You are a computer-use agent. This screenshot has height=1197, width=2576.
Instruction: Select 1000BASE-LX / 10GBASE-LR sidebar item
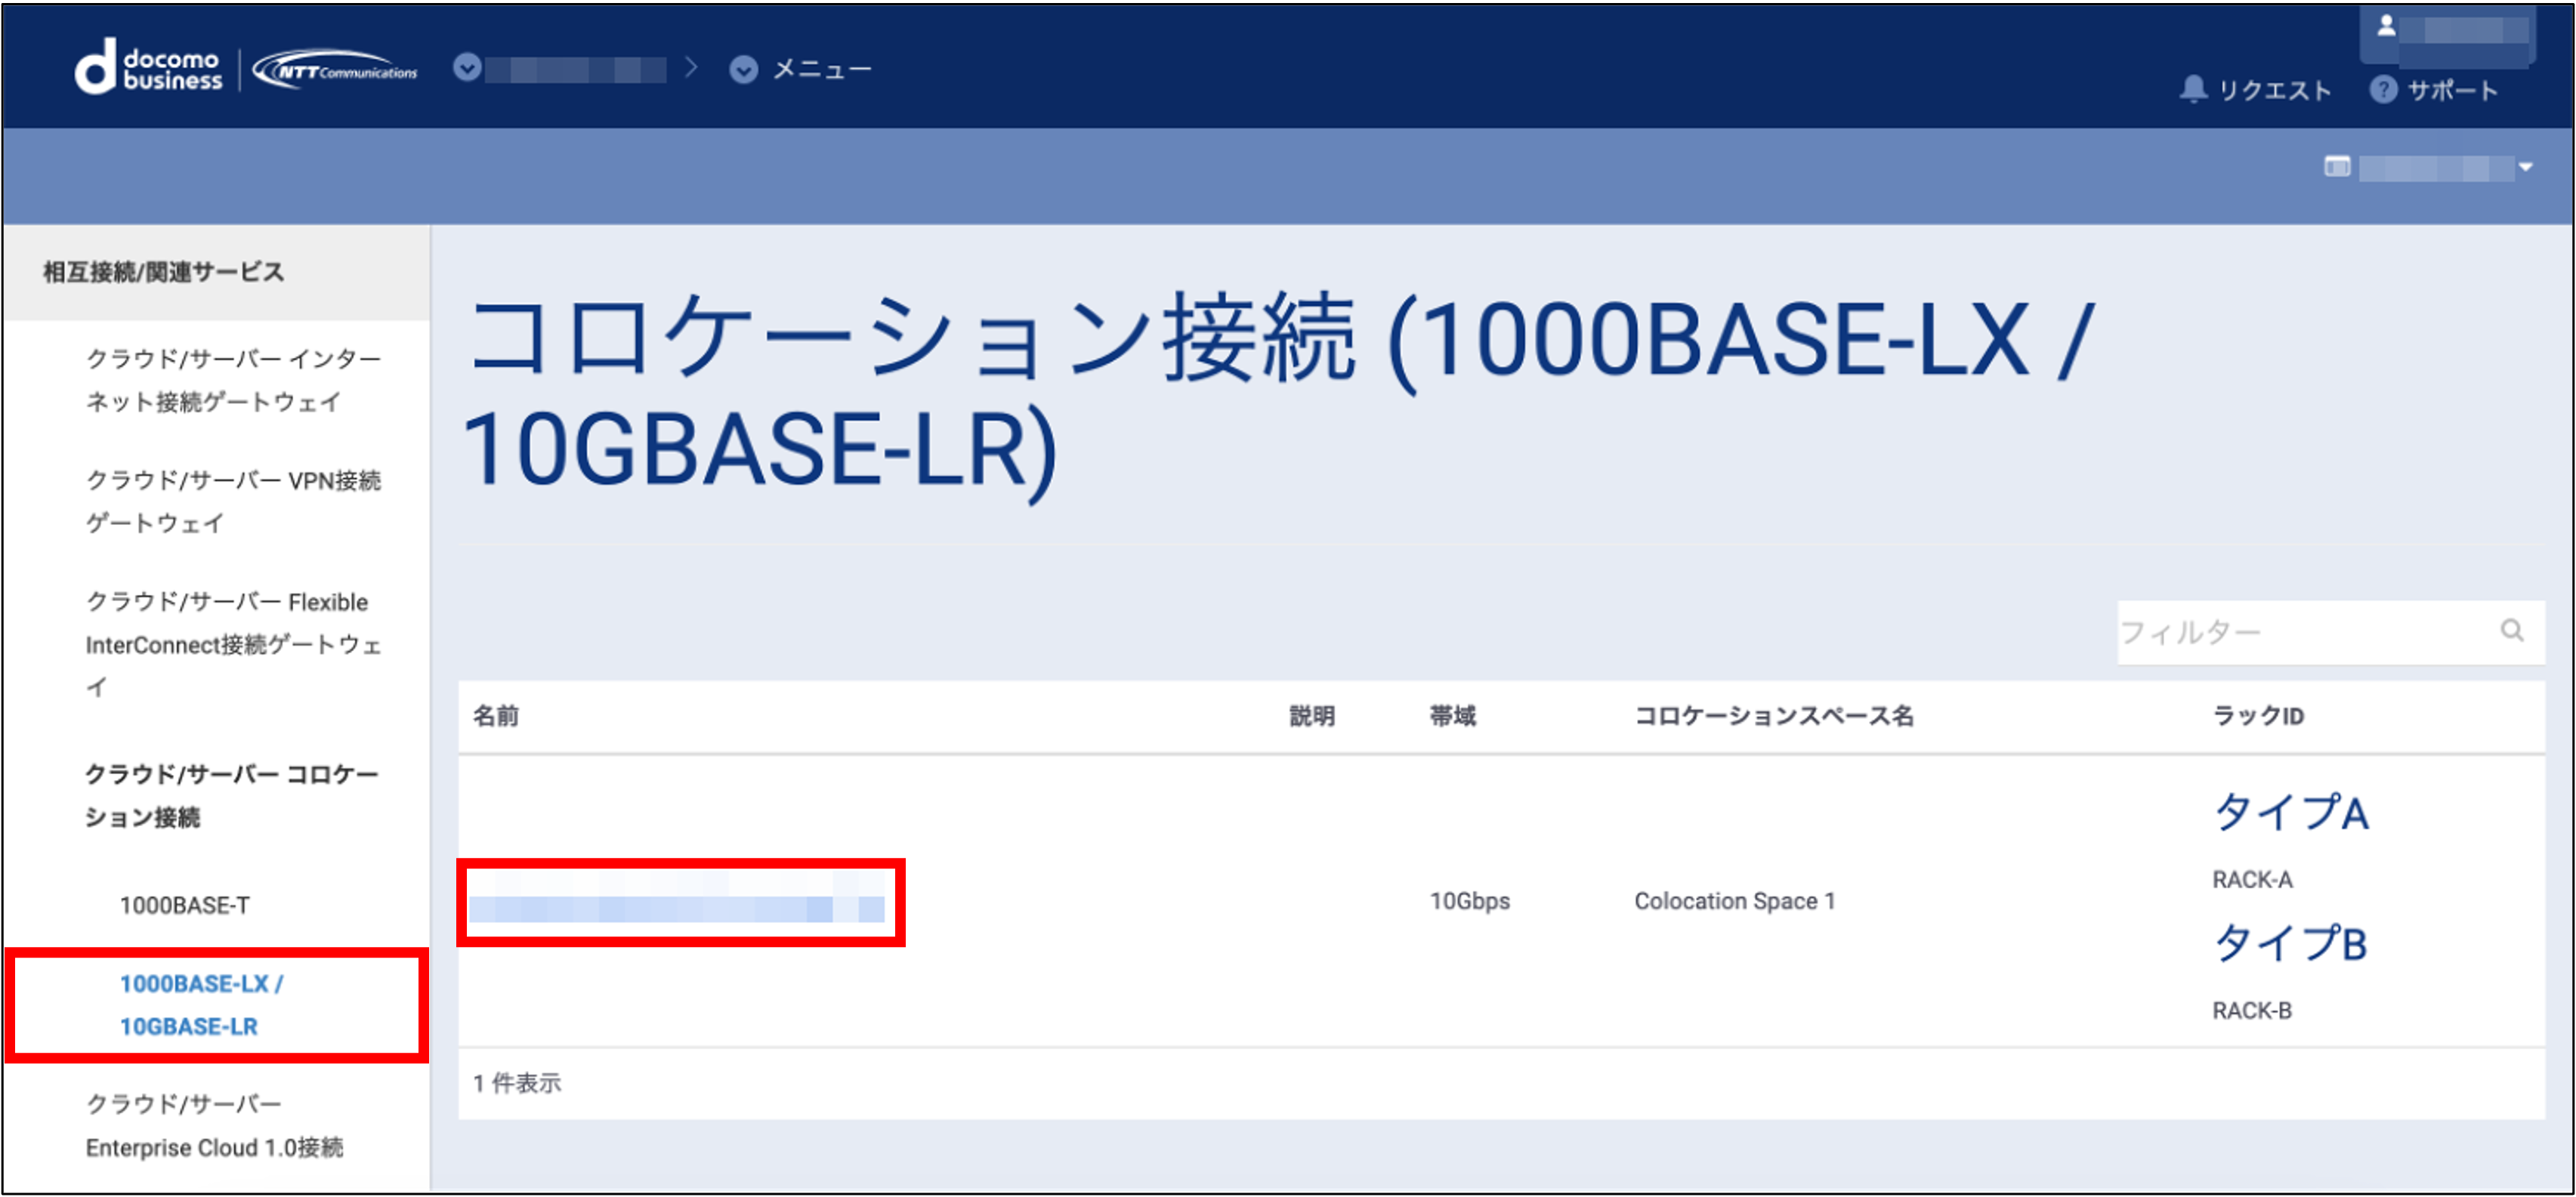pos(200,1004)
